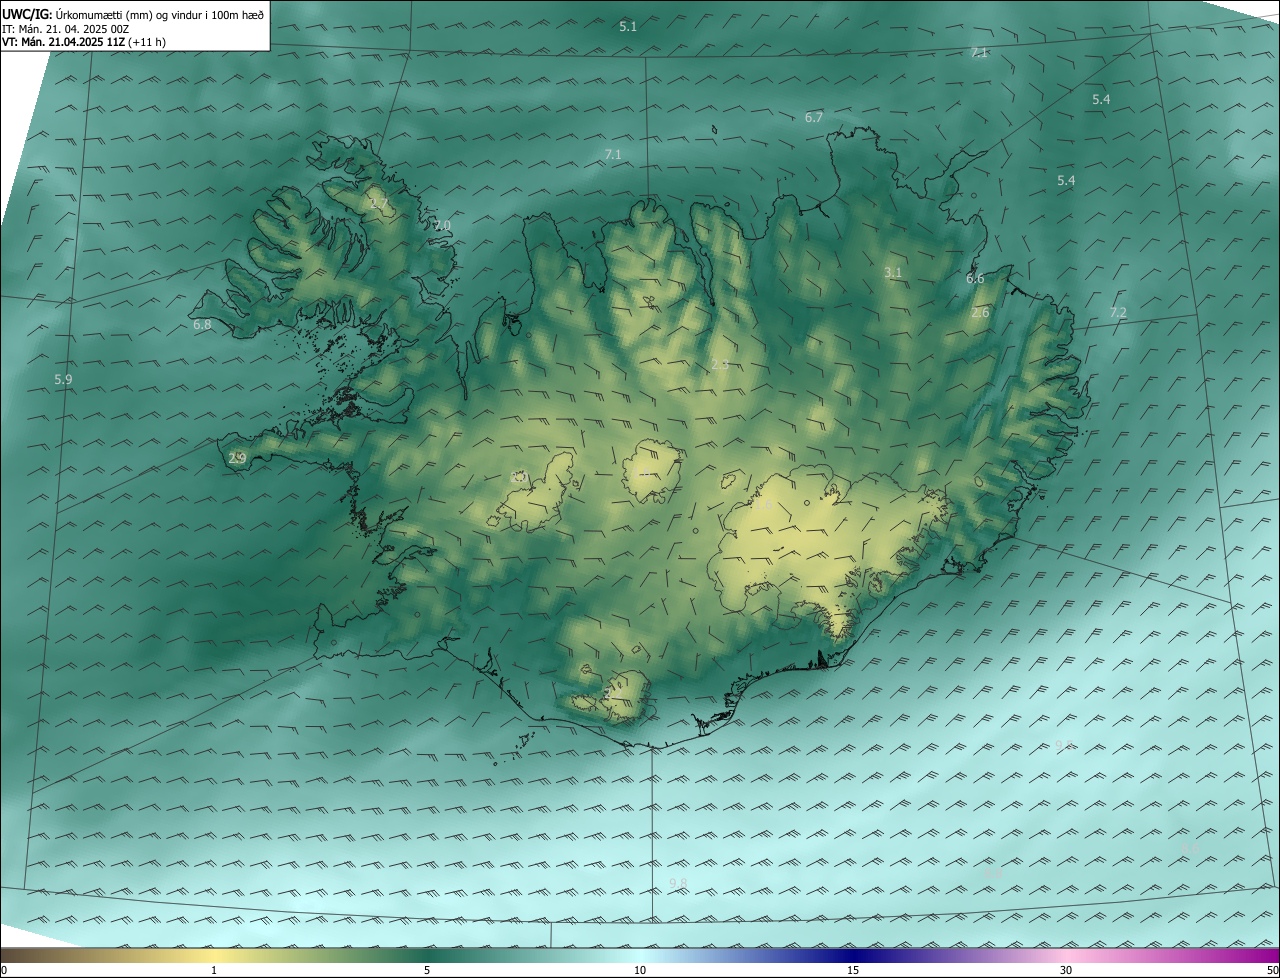1280x978 pixels.
Task: Click the '0' tick on the color scale
Action: tap(4, 971)
